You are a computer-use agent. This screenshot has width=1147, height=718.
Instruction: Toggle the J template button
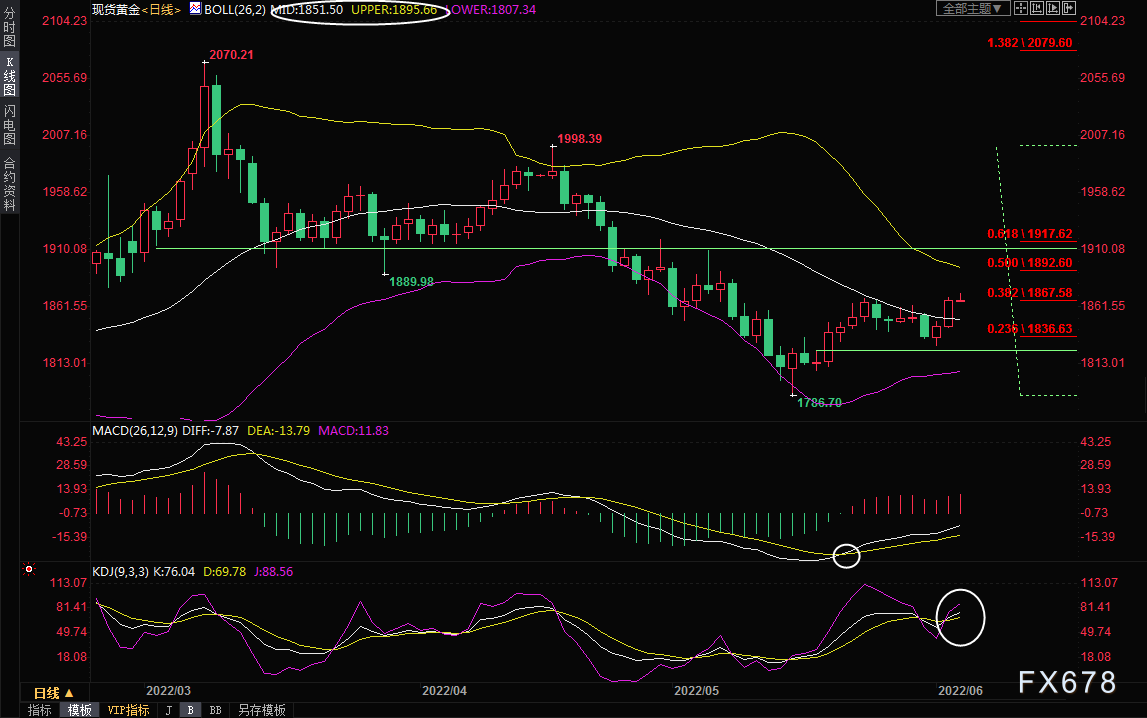169,710
